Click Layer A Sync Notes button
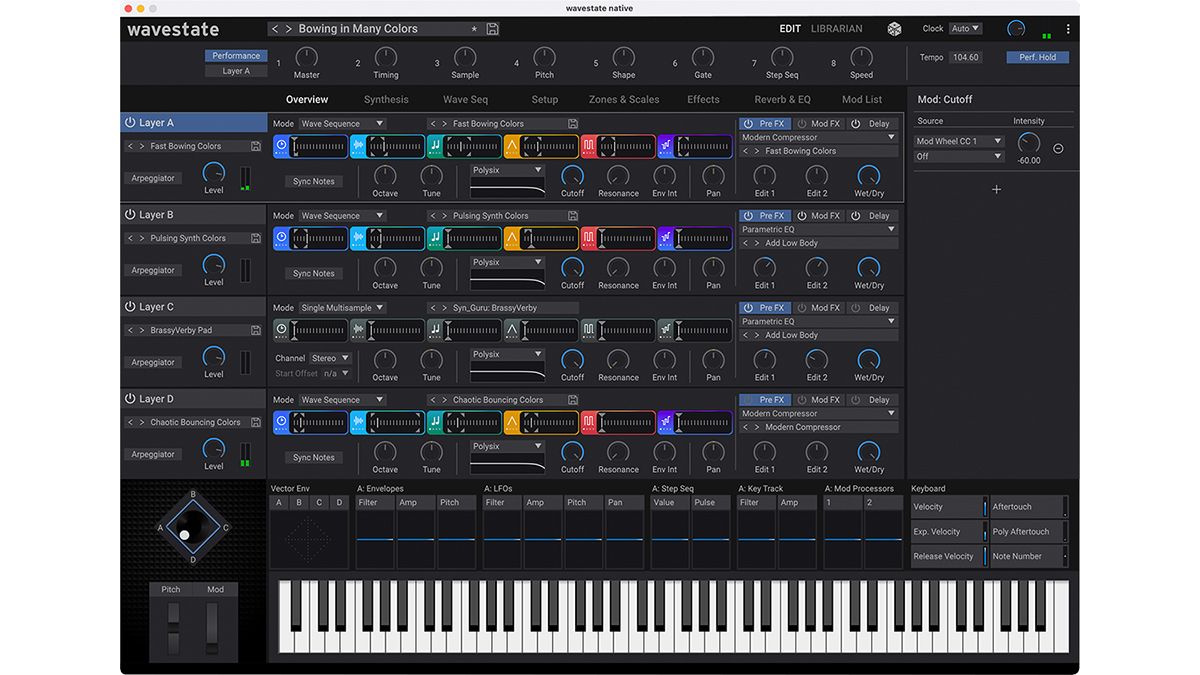Image resolution: width=1200 pixels, height=675 pixels. coord(314,181)
